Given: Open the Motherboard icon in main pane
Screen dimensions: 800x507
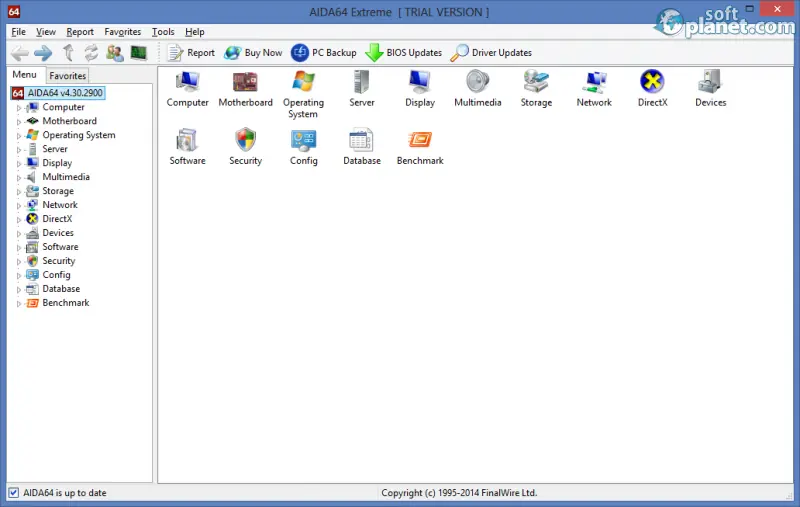Looking at the screenshot, I should pos(245,82).
